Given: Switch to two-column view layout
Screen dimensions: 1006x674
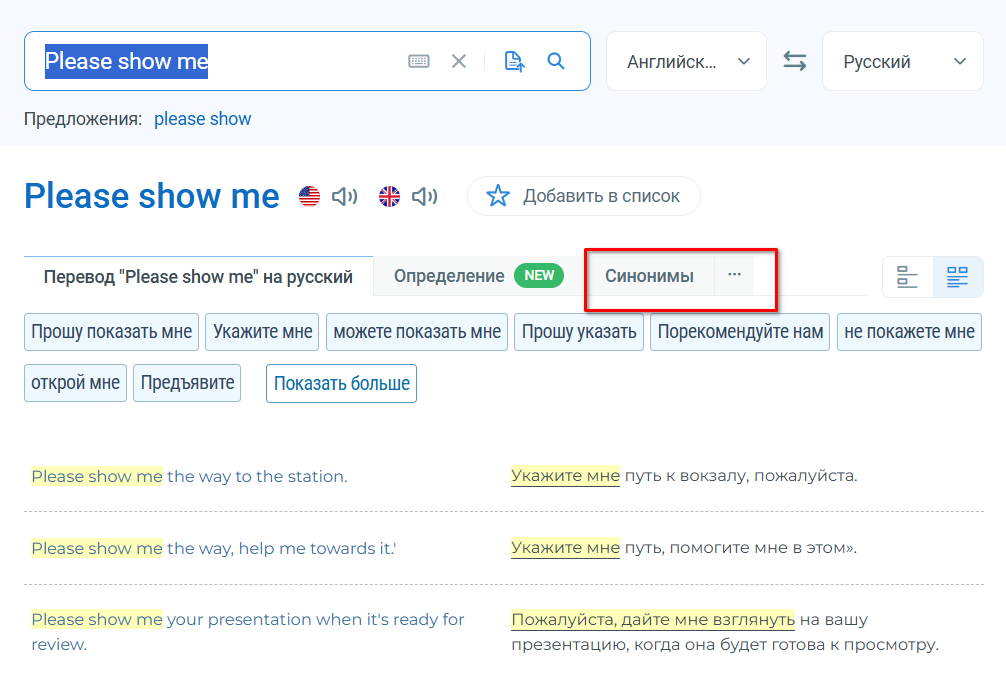Looking at the screenshot, I should pyautogui.click(x=957, y=277).
